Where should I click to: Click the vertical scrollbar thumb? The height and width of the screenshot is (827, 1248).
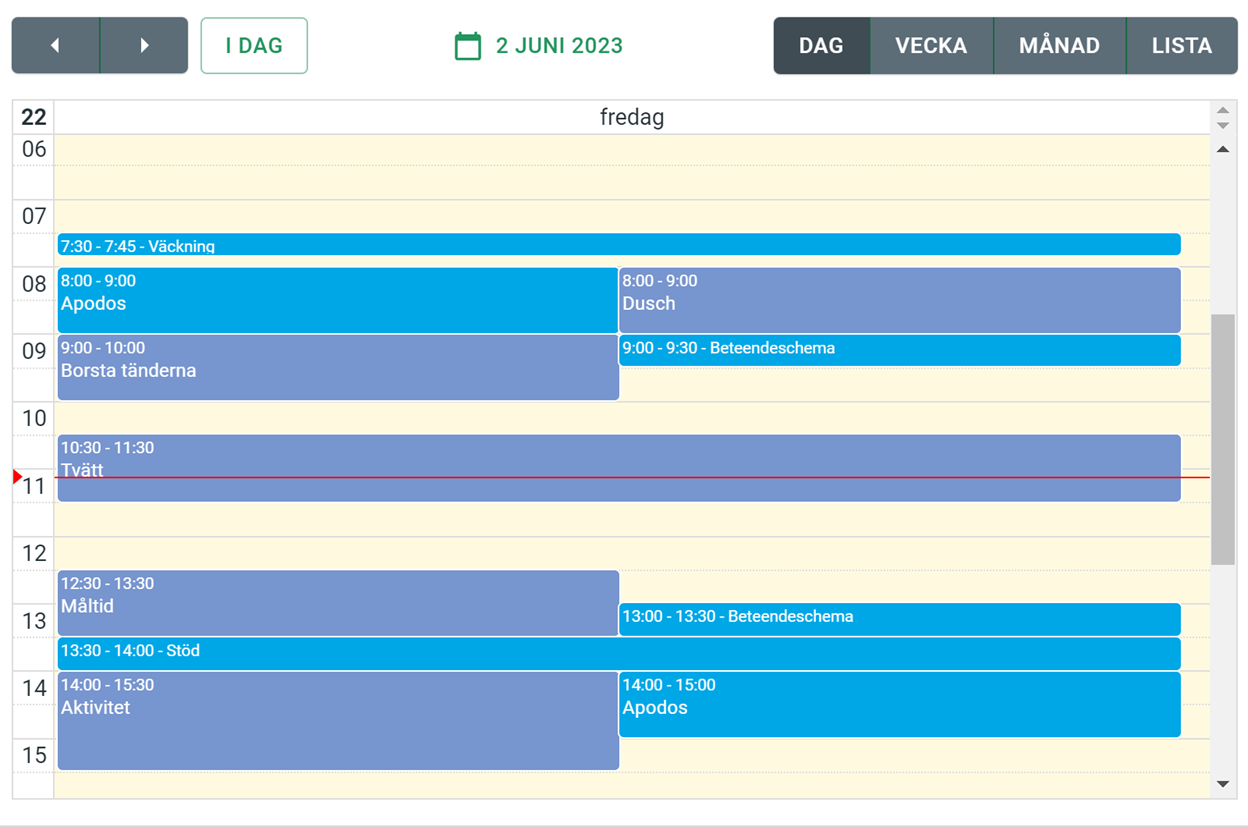click(x=1223, y=439)
